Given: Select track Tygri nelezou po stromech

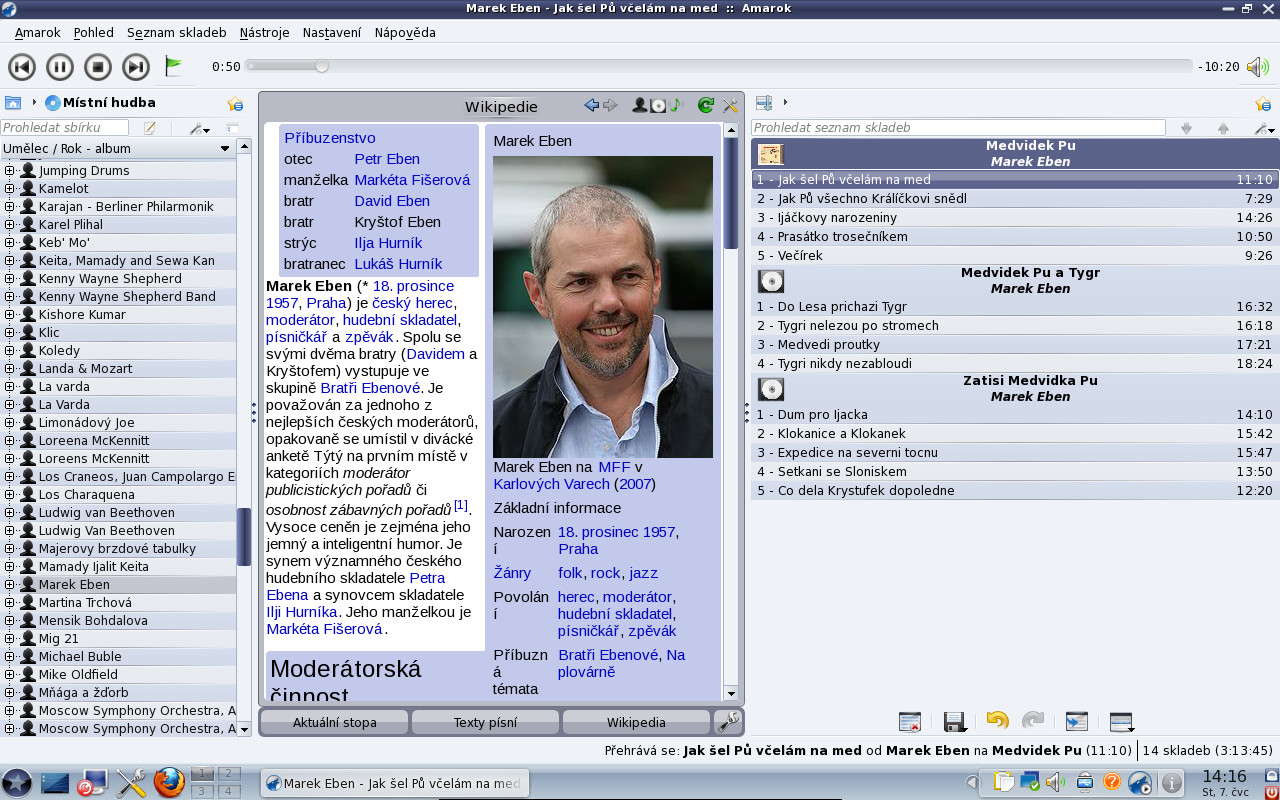Looking at the screenshot, I should coord(1015,326).
